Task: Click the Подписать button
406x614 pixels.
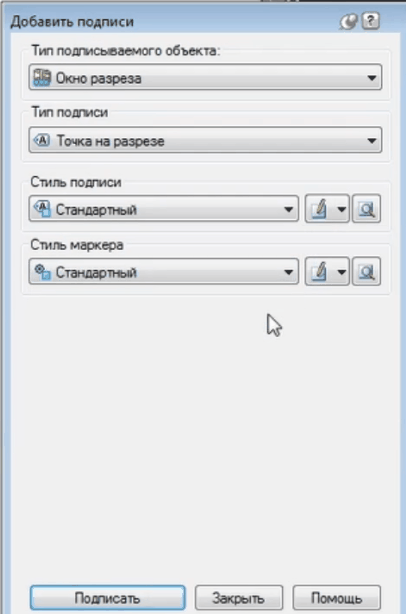Action: click(x=107, y=598)
